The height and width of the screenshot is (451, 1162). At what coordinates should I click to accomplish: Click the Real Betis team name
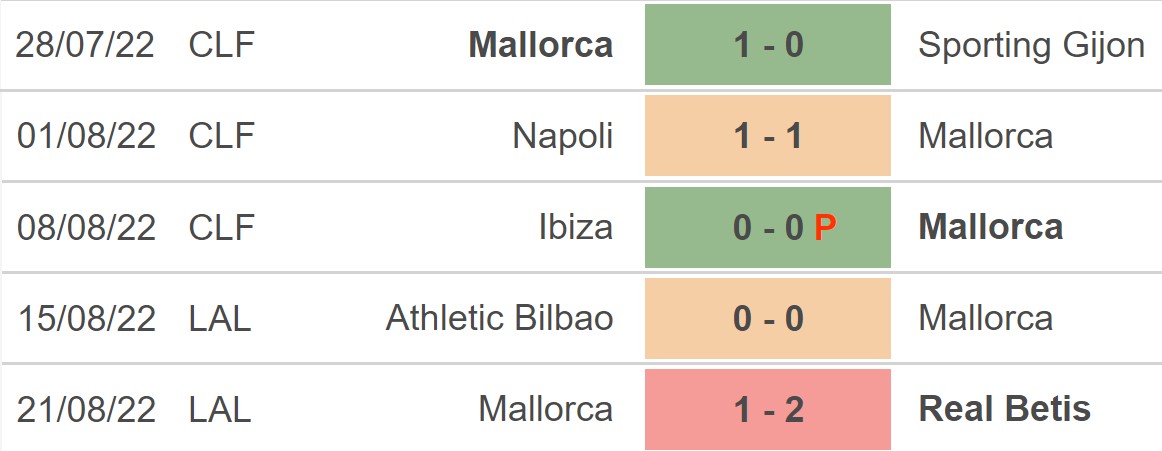(1004, 409)
